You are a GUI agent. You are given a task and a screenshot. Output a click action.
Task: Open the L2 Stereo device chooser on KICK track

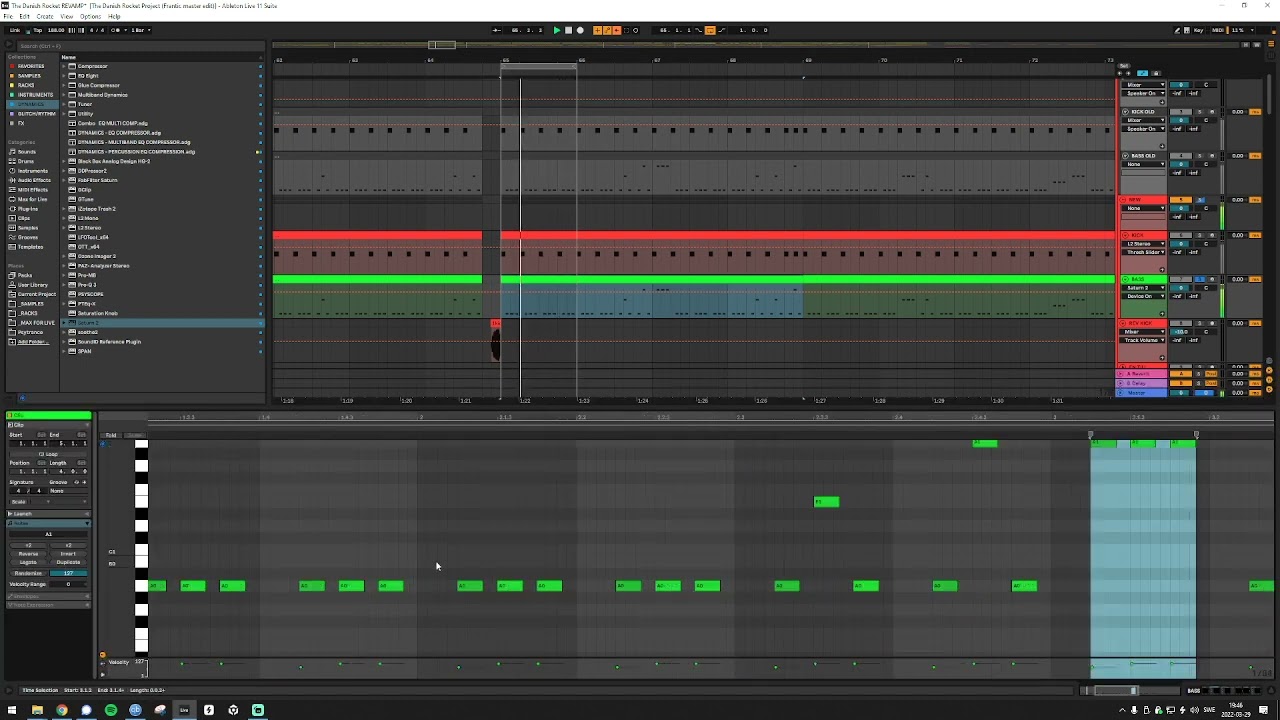[1143, 244]
